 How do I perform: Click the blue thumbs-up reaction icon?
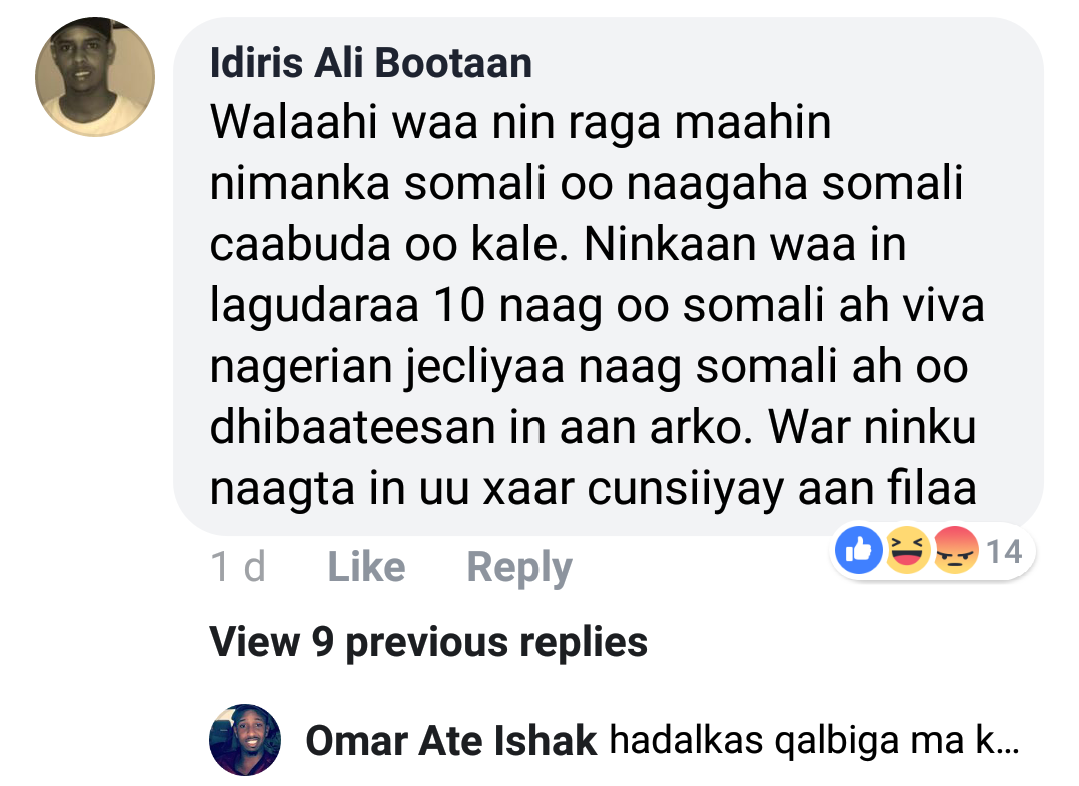tap(858, 550)
